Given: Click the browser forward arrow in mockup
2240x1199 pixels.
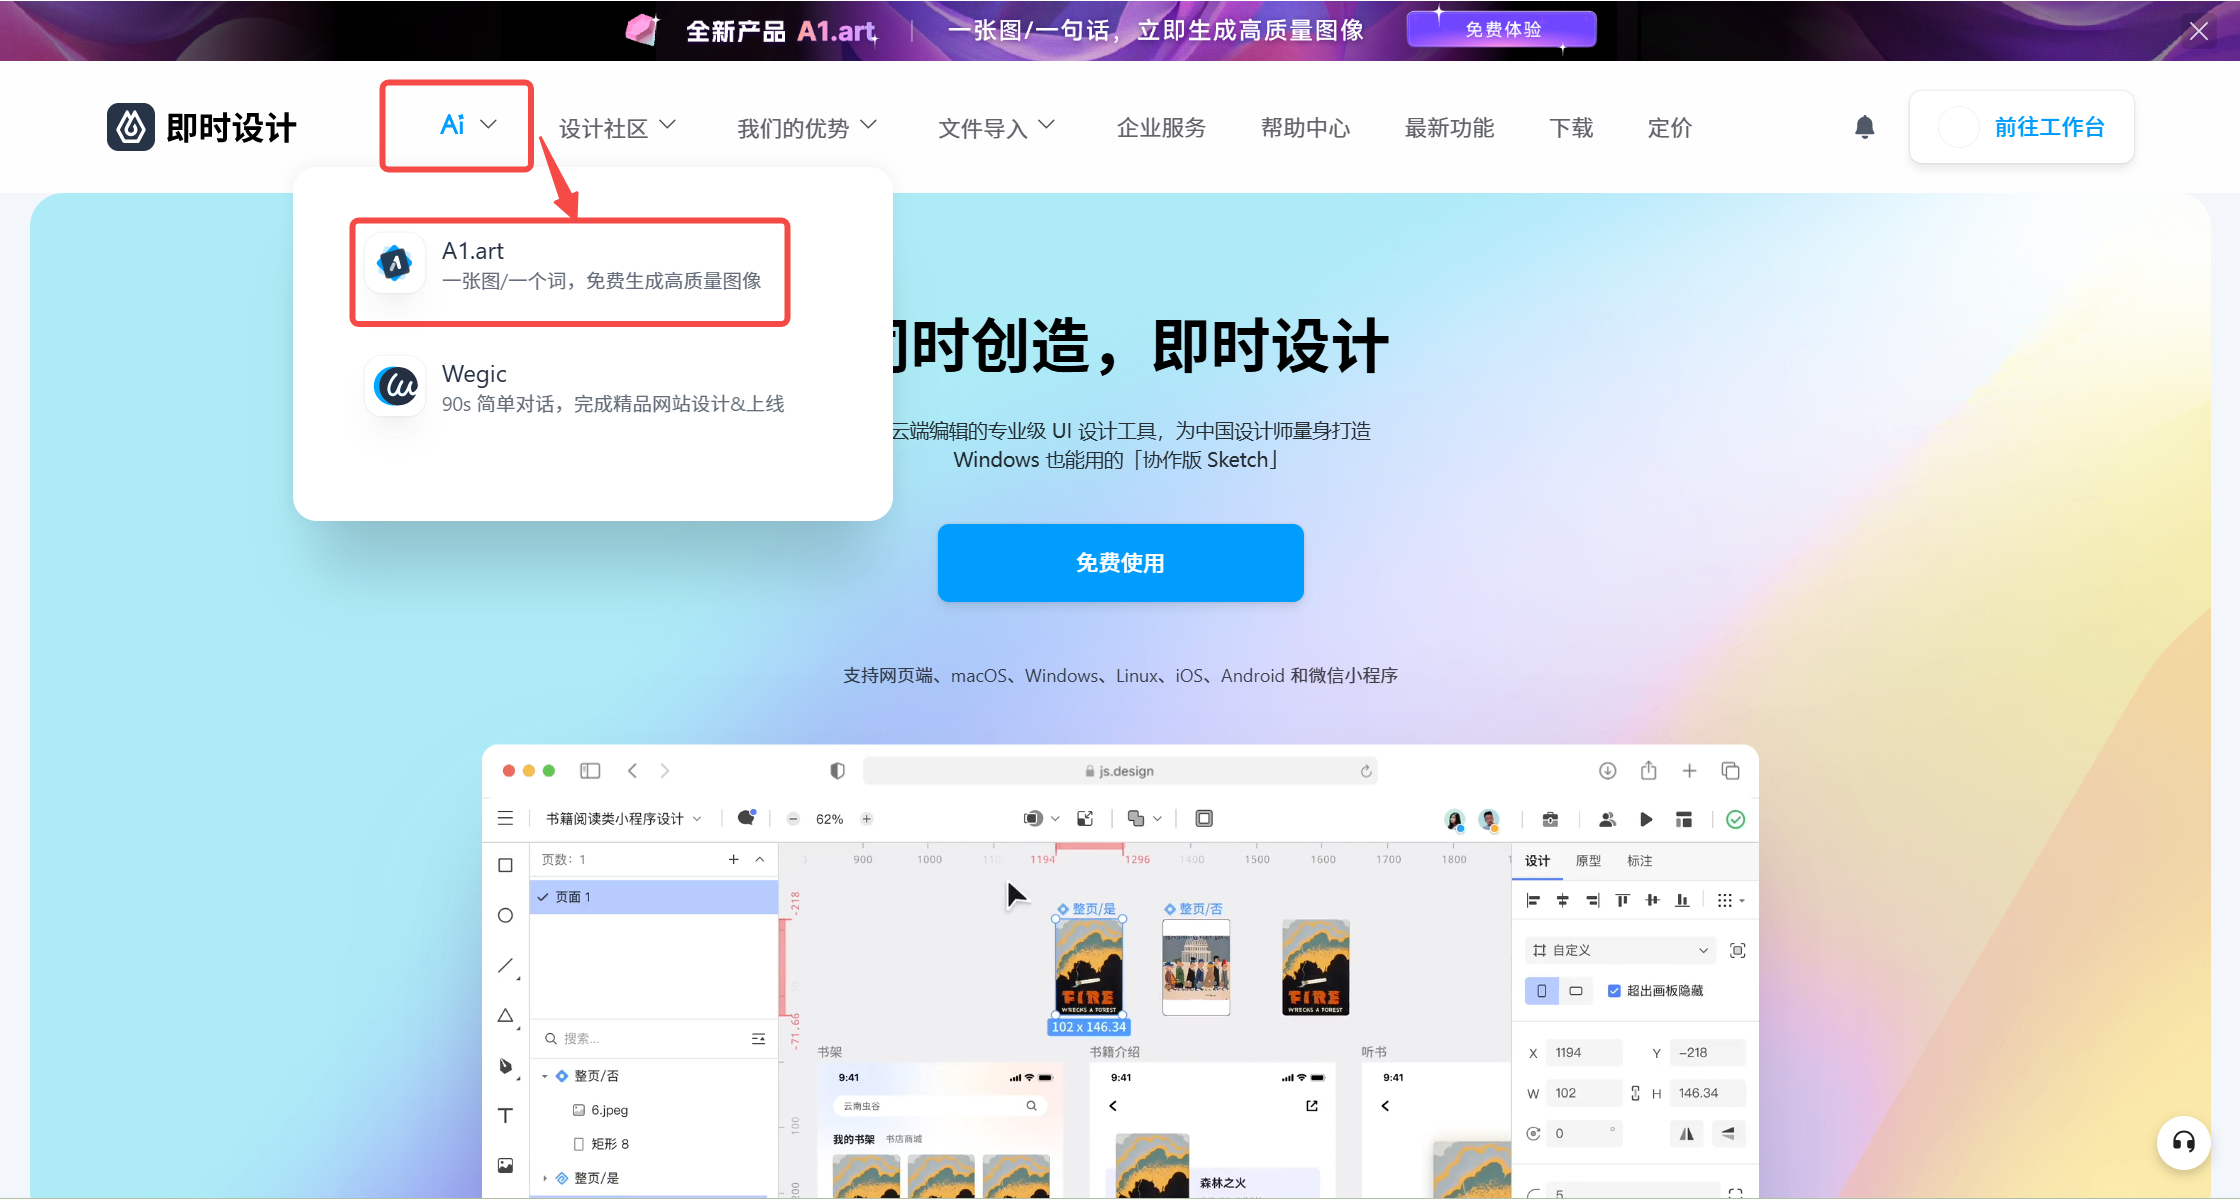Looking at the screenshot, I should (664, 770).
